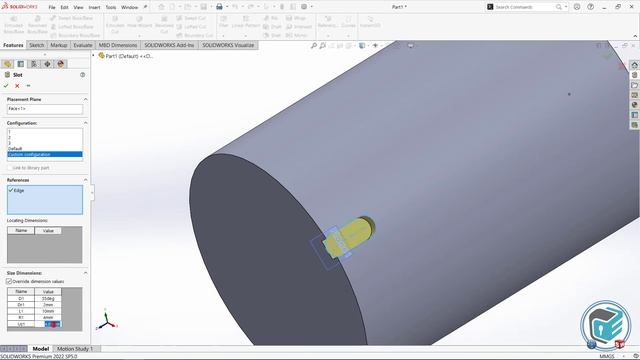The image size is (640, 360).
Task: Click the D1 value cell 33deg
Action: point(48,299)
